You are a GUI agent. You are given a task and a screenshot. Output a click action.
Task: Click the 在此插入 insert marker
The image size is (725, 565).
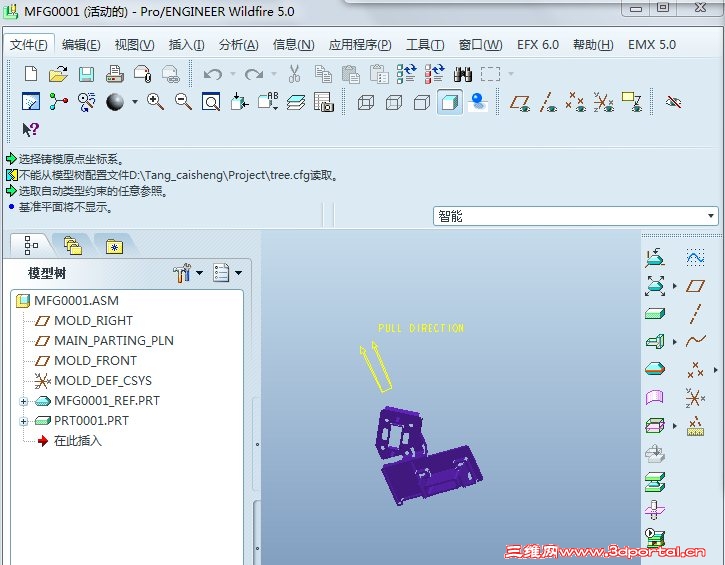[x=69, y=441]
